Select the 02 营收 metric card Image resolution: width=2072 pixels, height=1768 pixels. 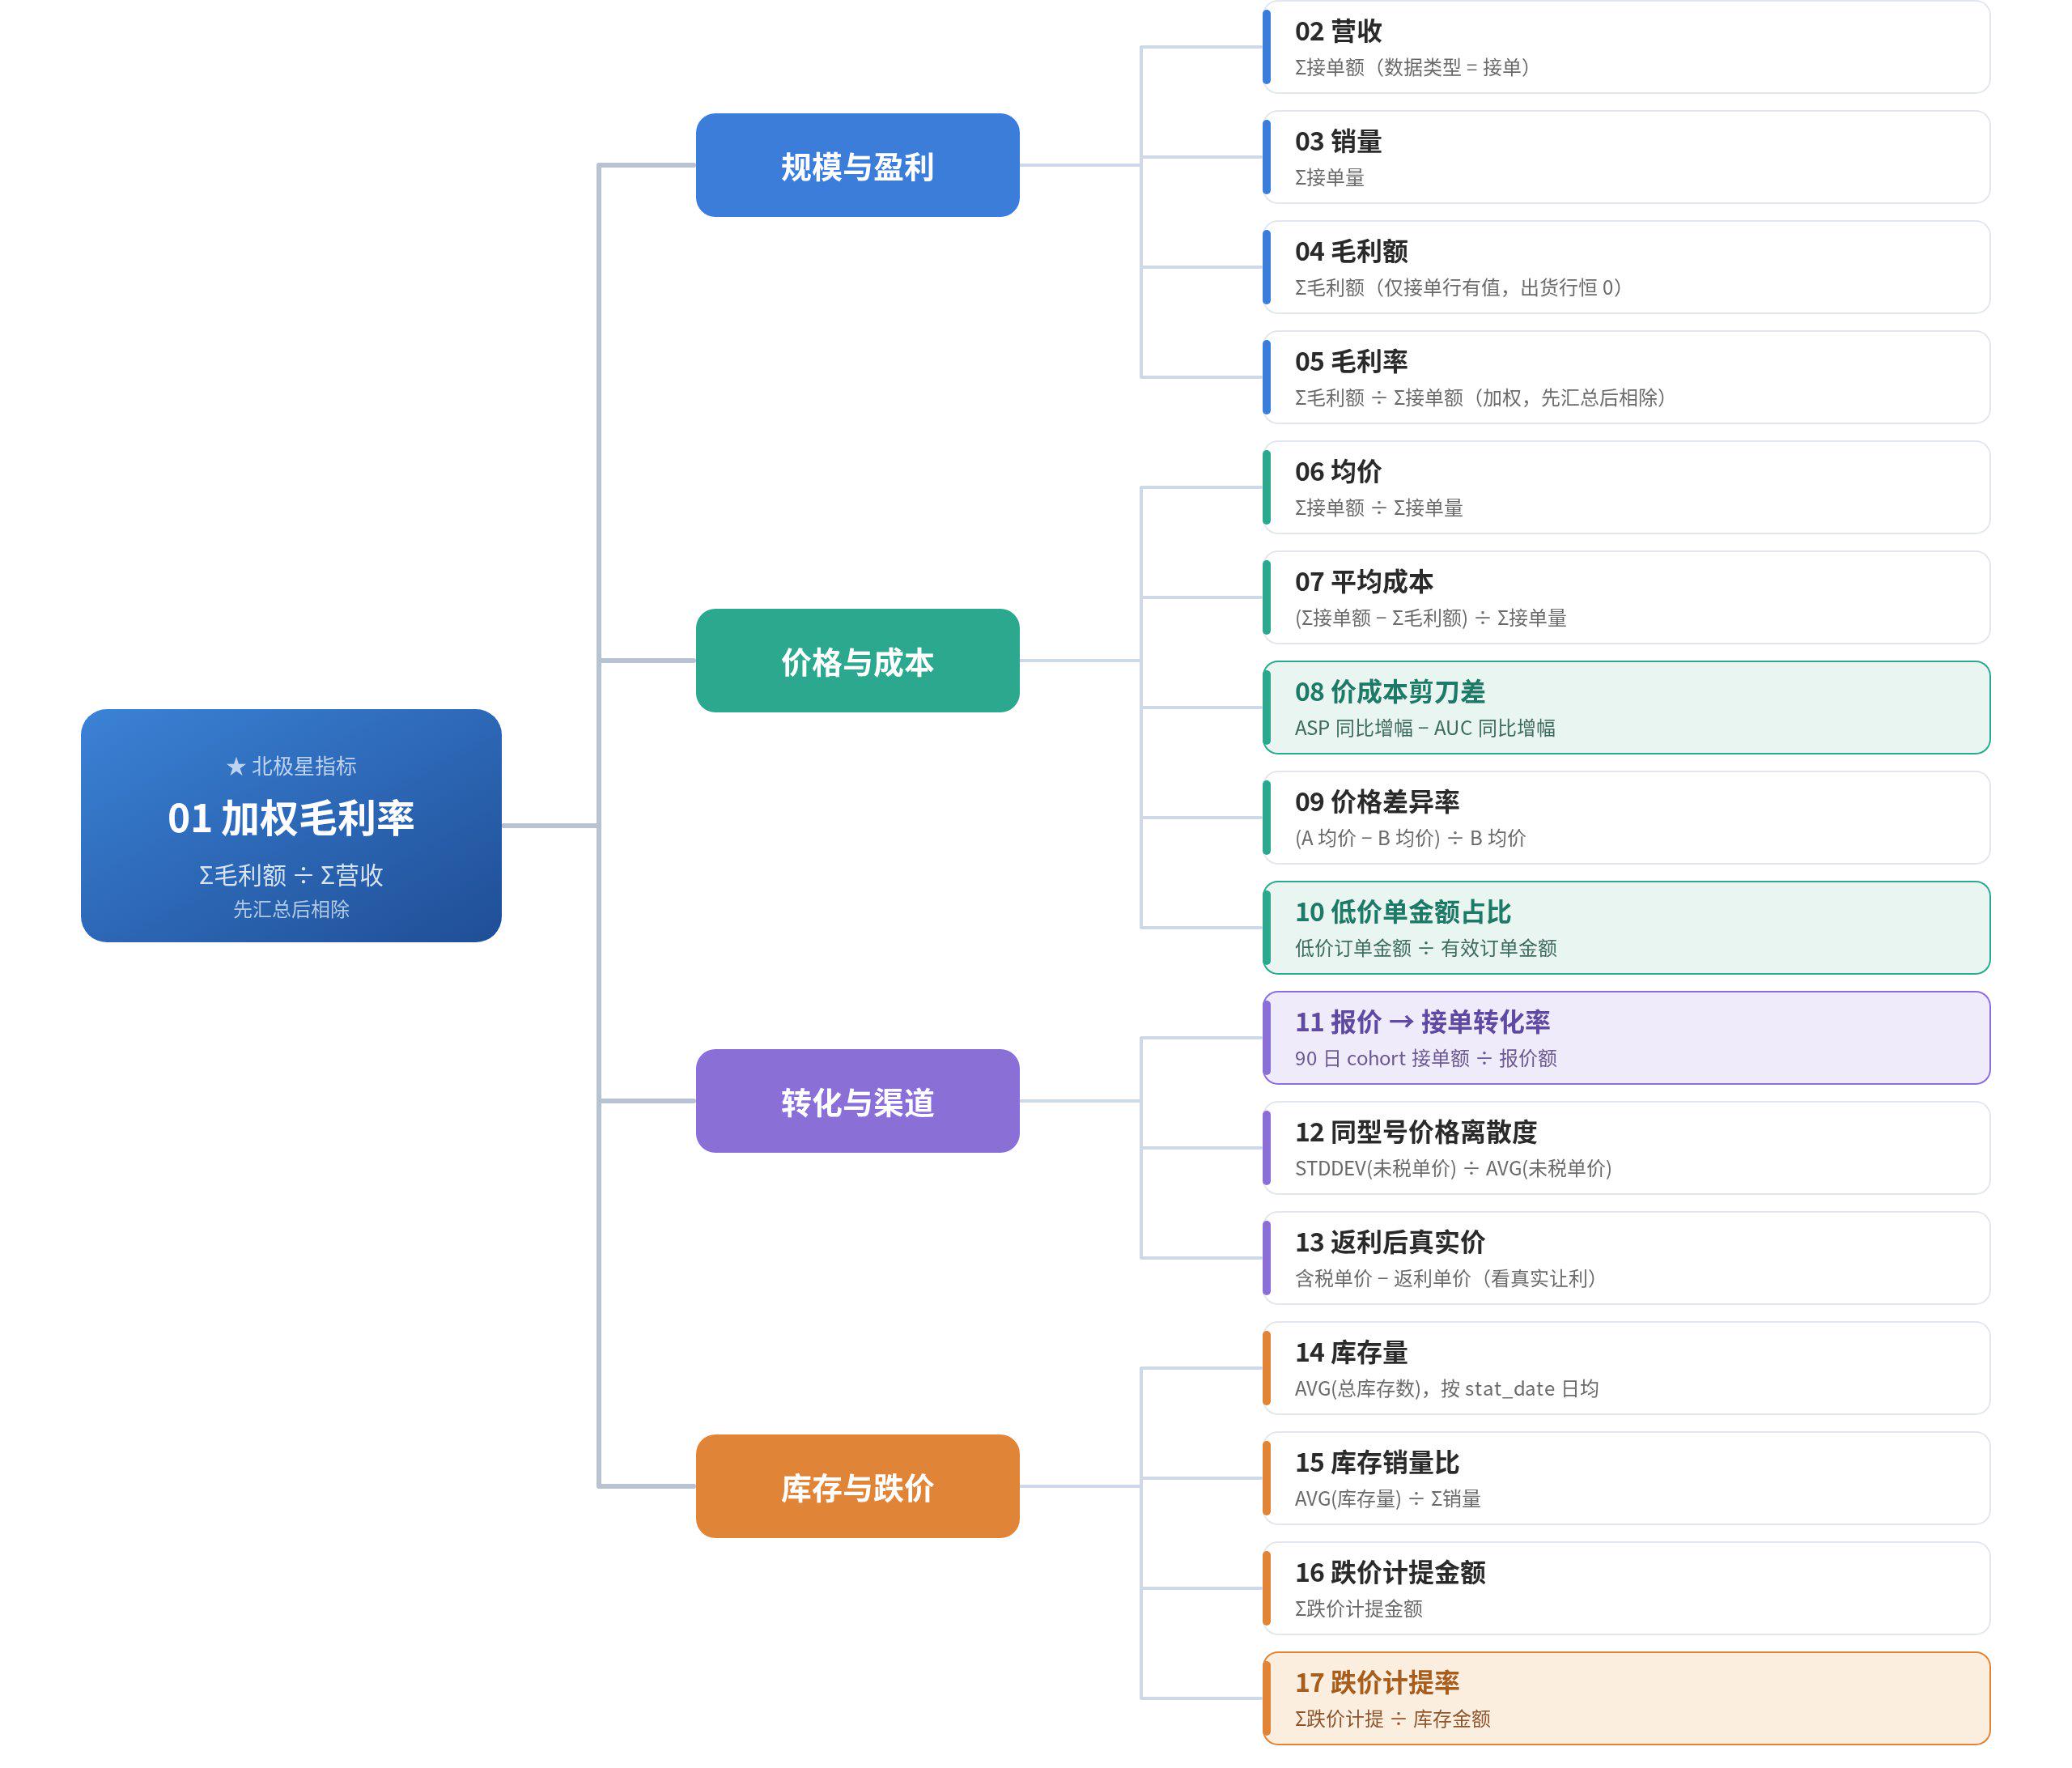(1626, 47)
